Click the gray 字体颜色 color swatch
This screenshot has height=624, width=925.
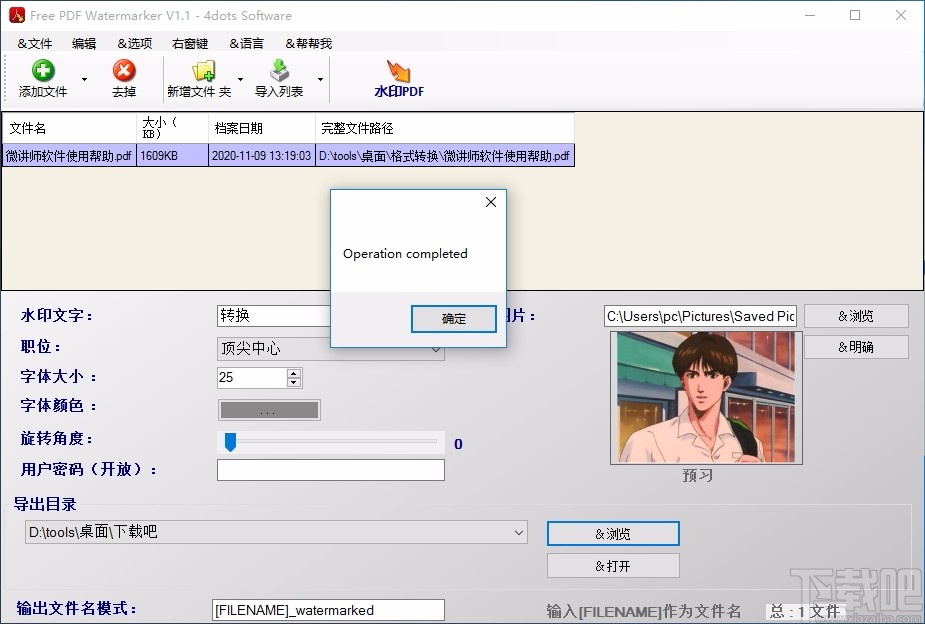269,410
